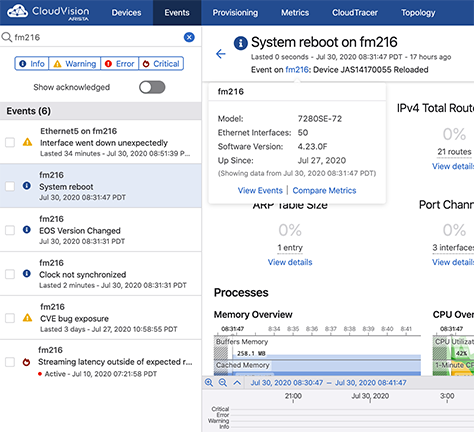Open the Topology tab
The width and height of the screenshot is (474, 432).
pyautogui.click(x=418, y=13)
